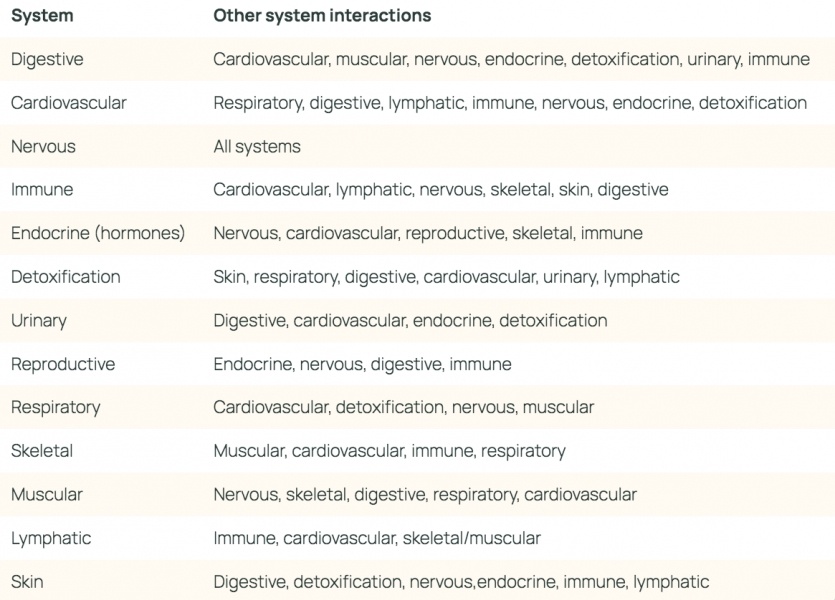Click the "All systems" cell
This screenshot has width=835, height=600.
click(257, 146)
